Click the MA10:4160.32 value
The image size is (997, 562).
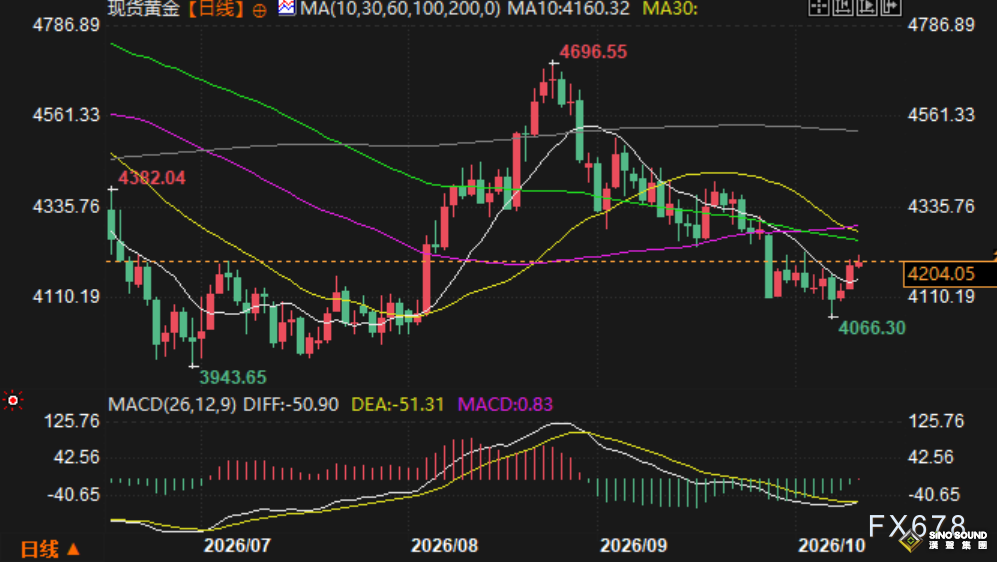568,8
